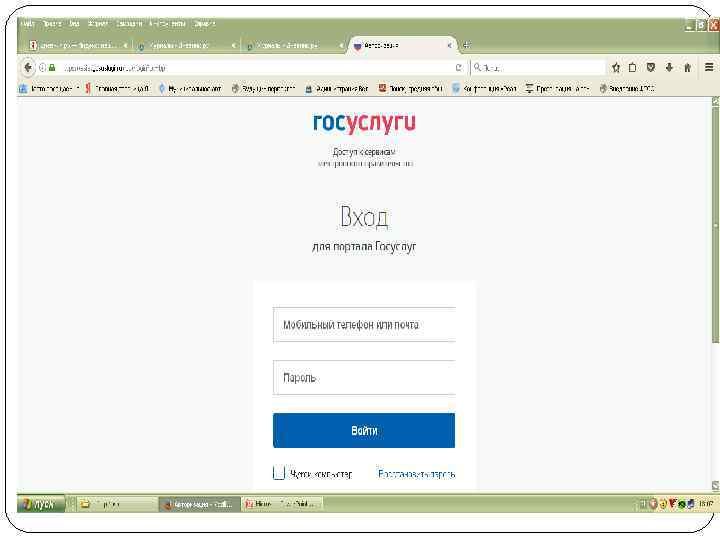This screenshot has height=540, width=720.
Task: Click the Пароль input field
Action: [364, 378]
